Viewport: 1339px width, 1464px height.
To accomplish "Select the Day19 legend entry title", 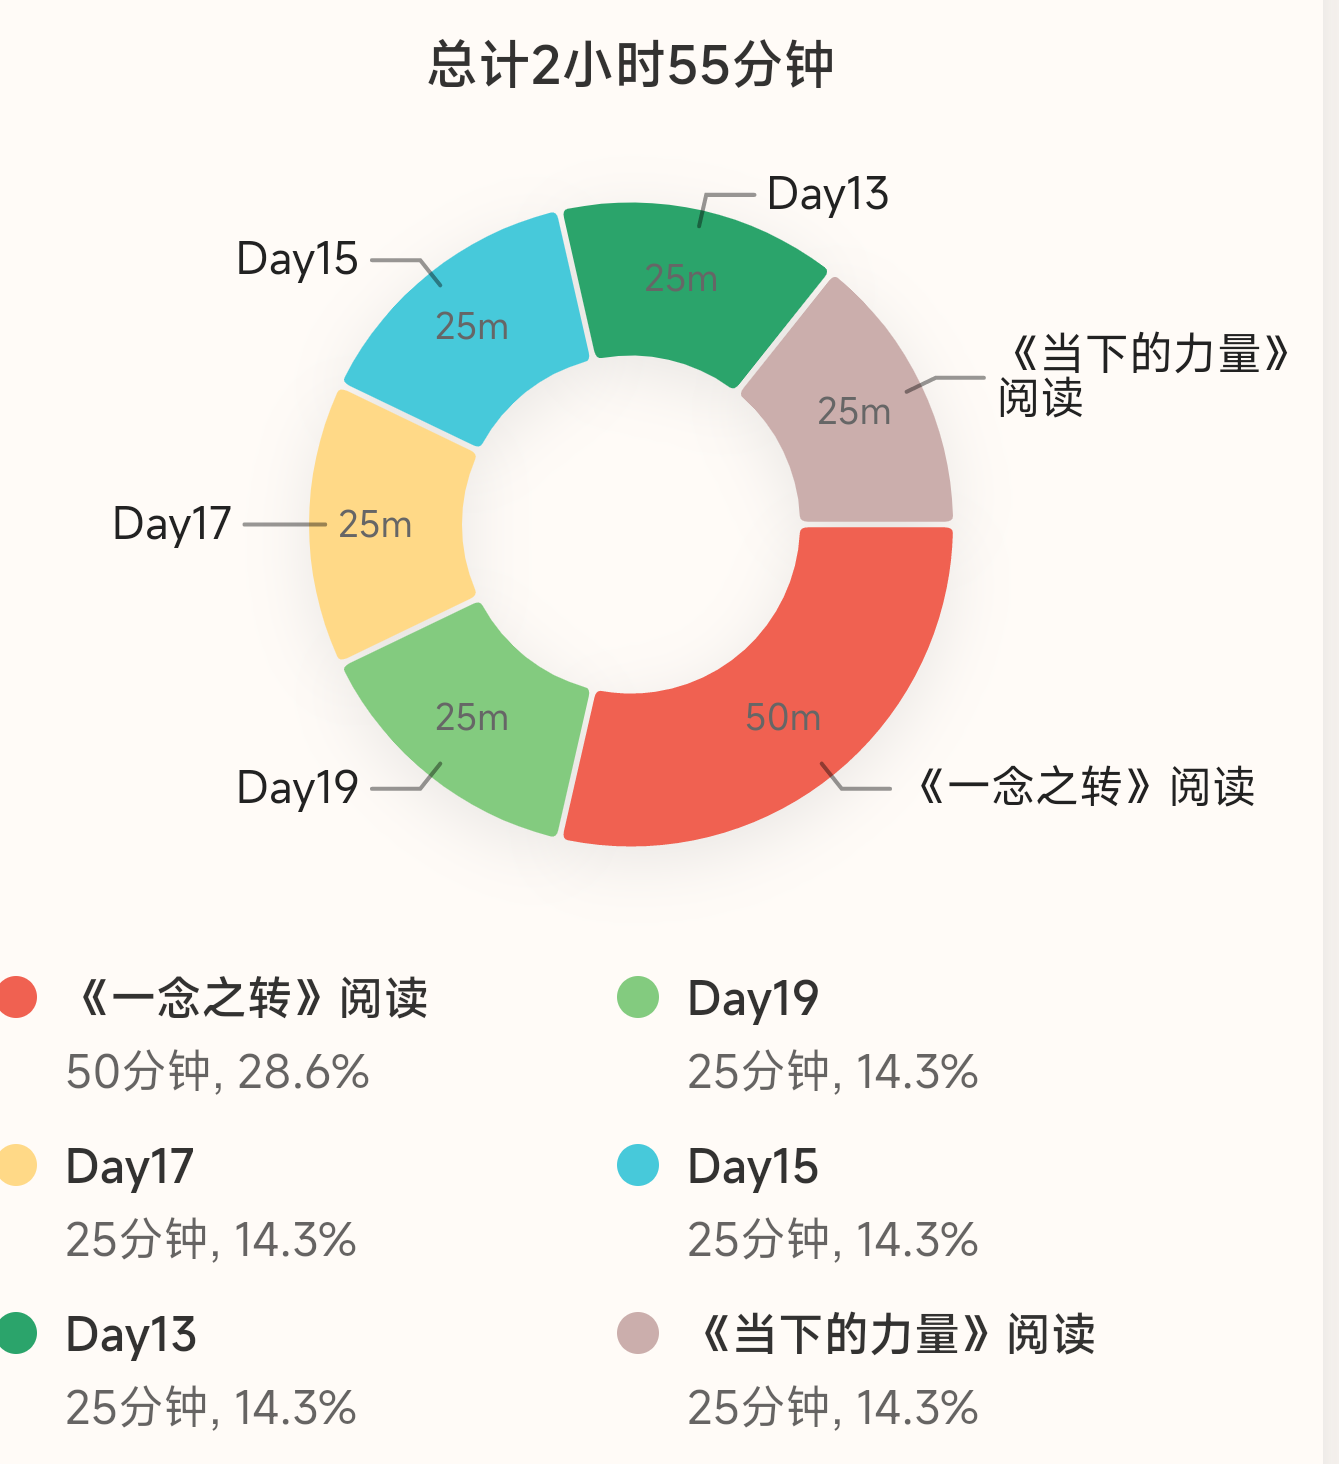I will tap(753, 999).
